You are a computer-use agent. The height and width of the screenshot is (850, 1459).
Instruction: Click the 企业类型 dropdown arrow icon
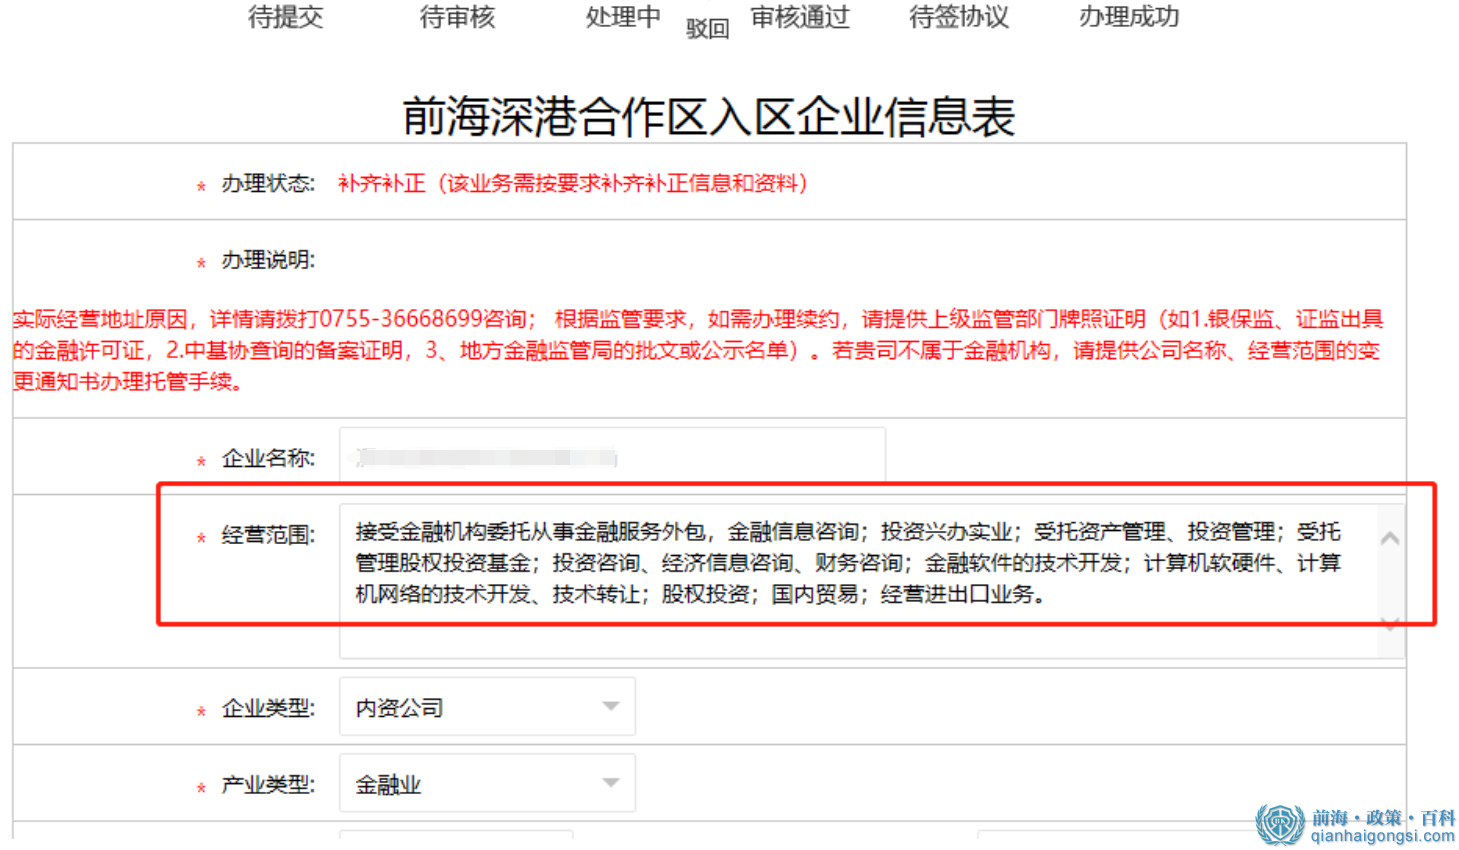tap(611, 706)
